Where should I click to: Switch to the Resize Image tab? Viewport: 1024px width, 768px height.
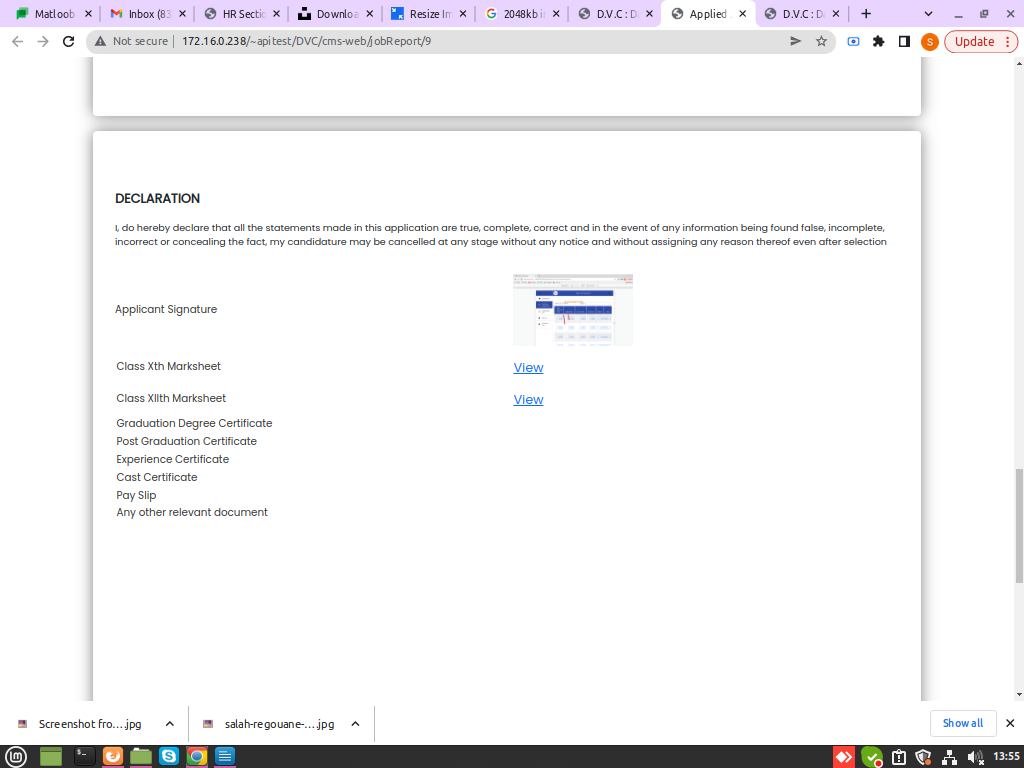click(x=430, y=14)
